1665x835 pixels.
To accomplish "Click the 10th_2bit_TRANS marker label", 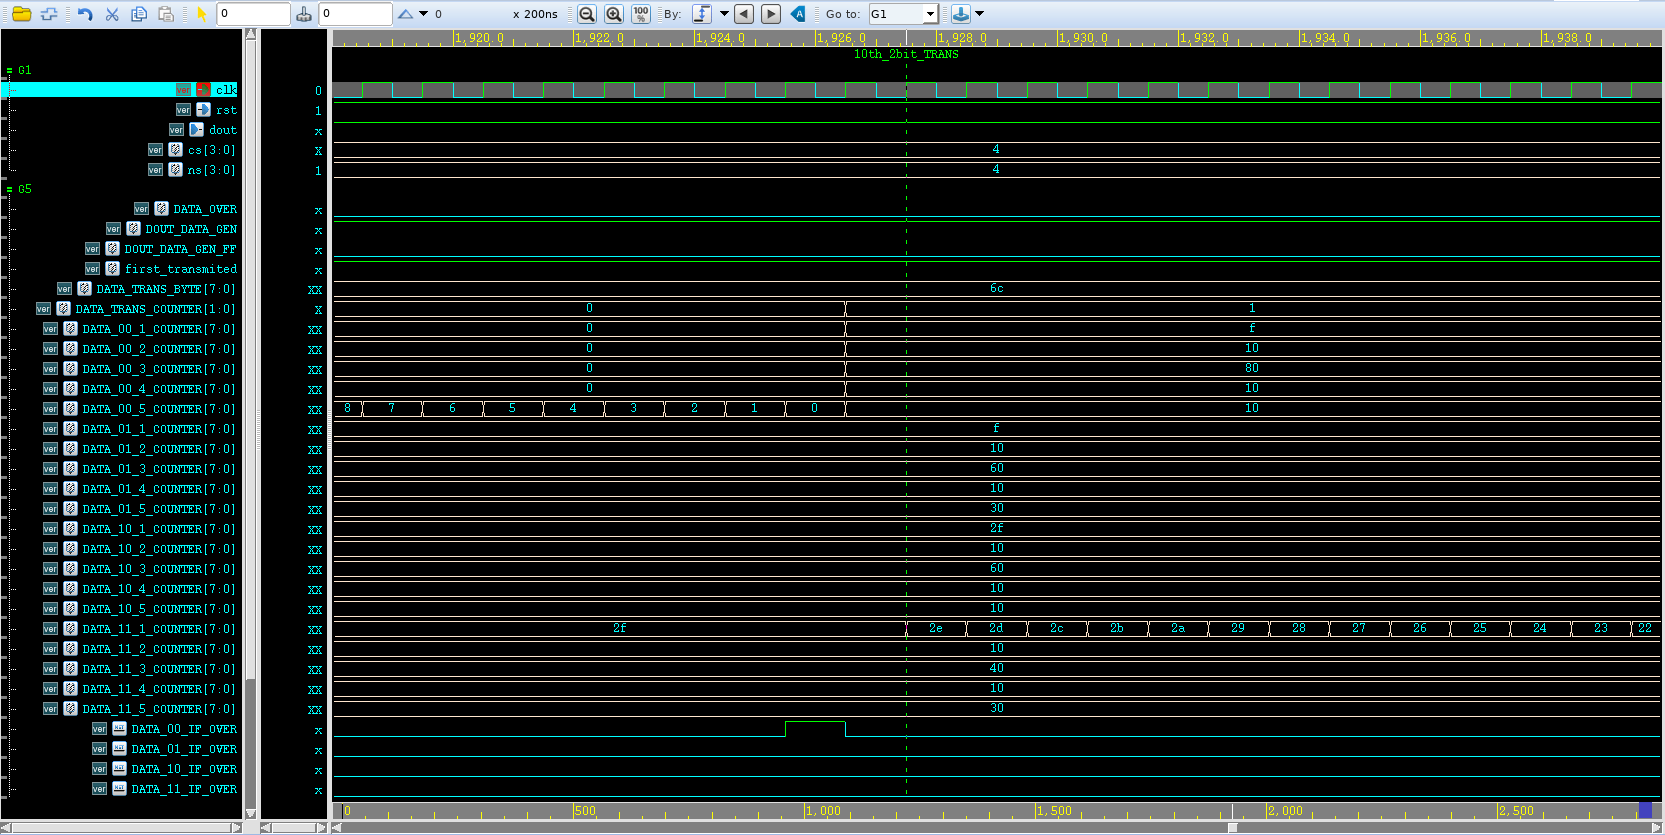I will pyautogui.click(x=906, y=54).
